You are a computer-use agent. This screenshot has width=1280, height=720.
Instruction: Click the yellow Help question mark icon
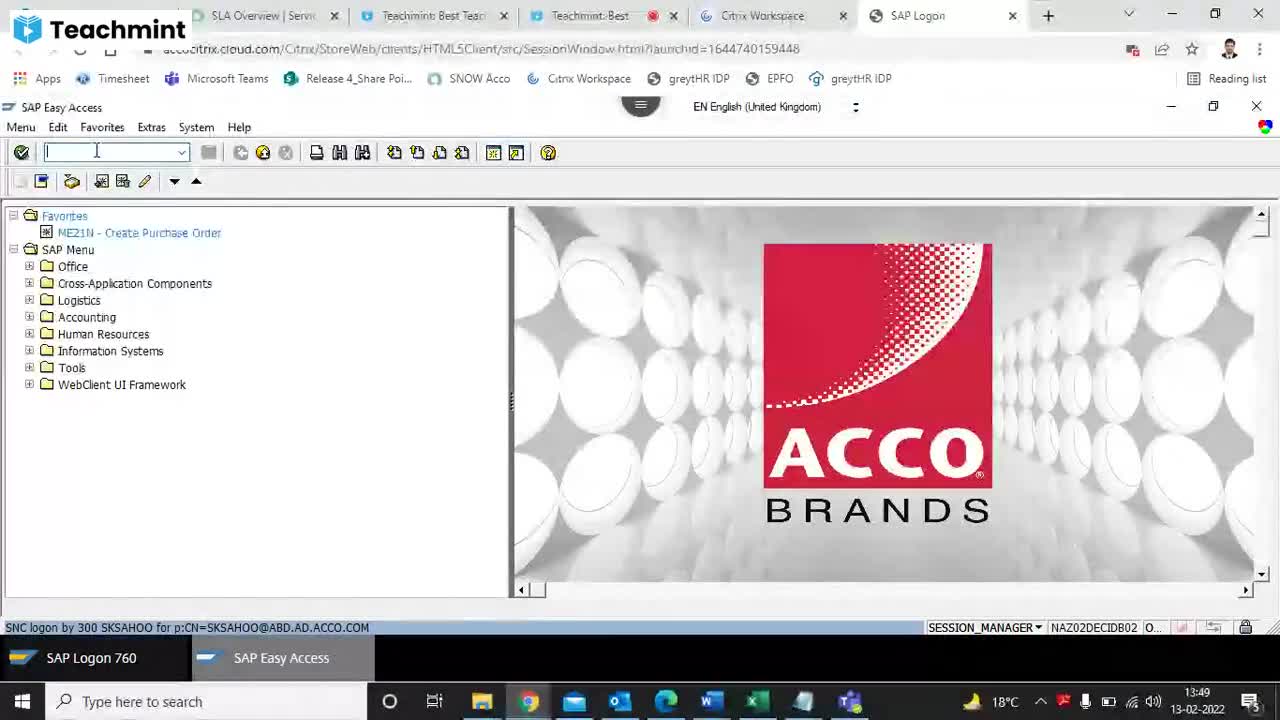(x=548, y=152)
